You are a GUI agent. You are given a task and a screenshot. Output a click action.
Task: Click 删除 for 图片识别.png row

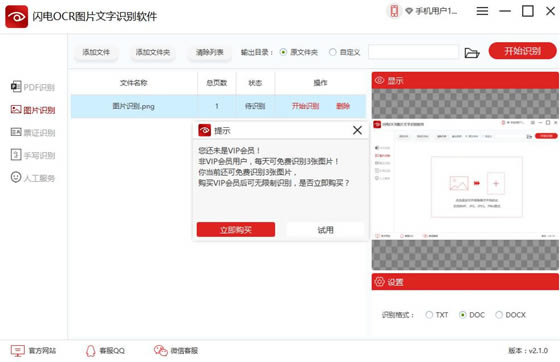[x=342, y=106]
